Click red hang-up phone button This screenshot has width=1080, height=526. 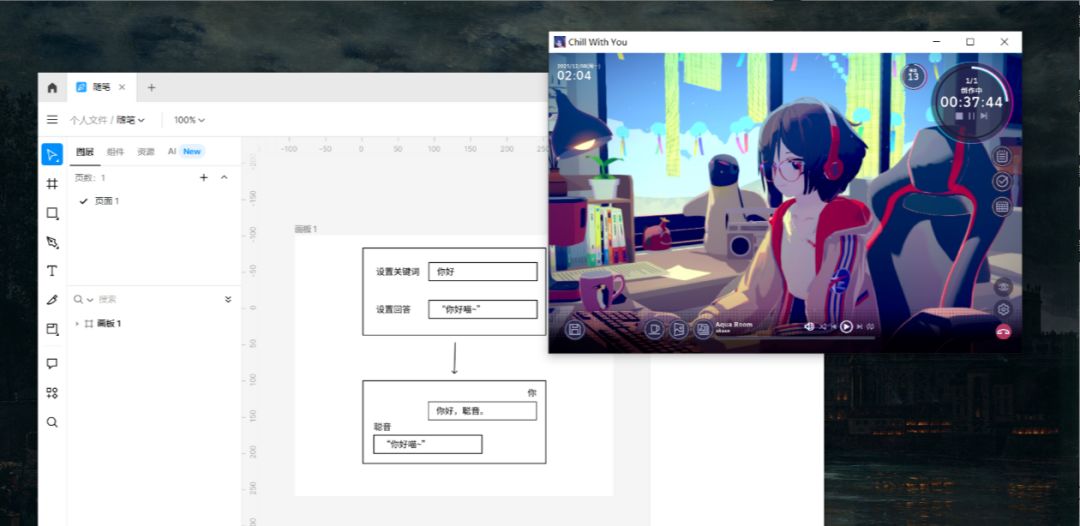coord(1003,332)
